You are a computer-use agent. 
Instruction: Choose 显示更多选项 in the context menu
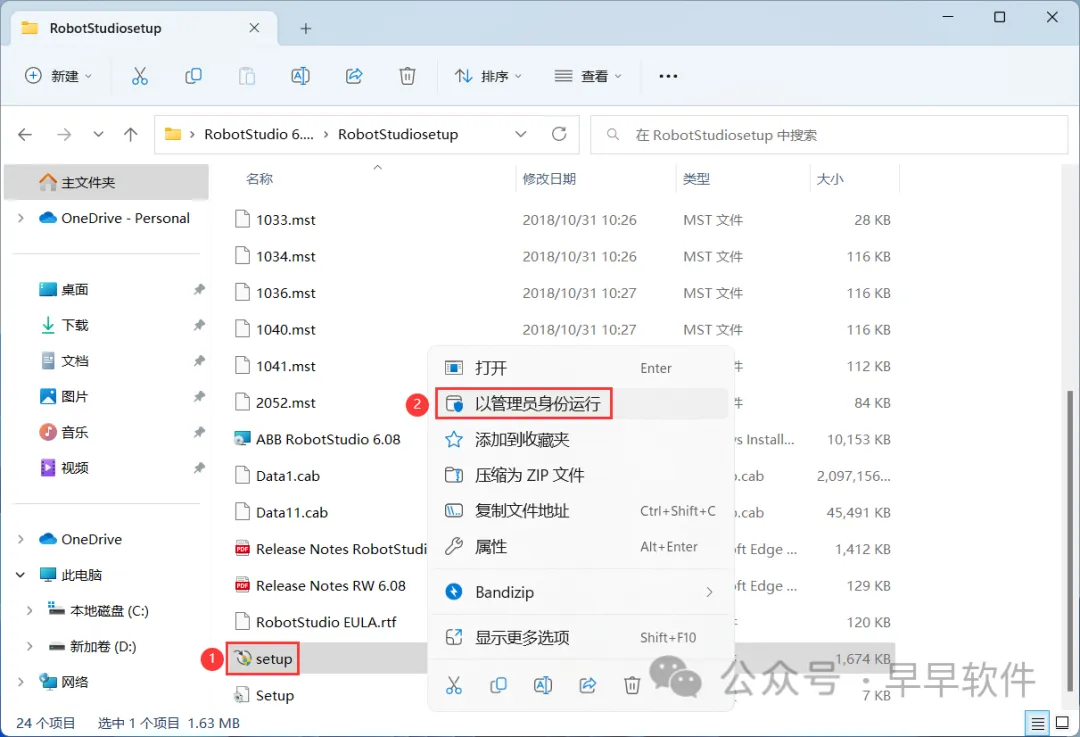pyautogui.click(x=581, y=638)
